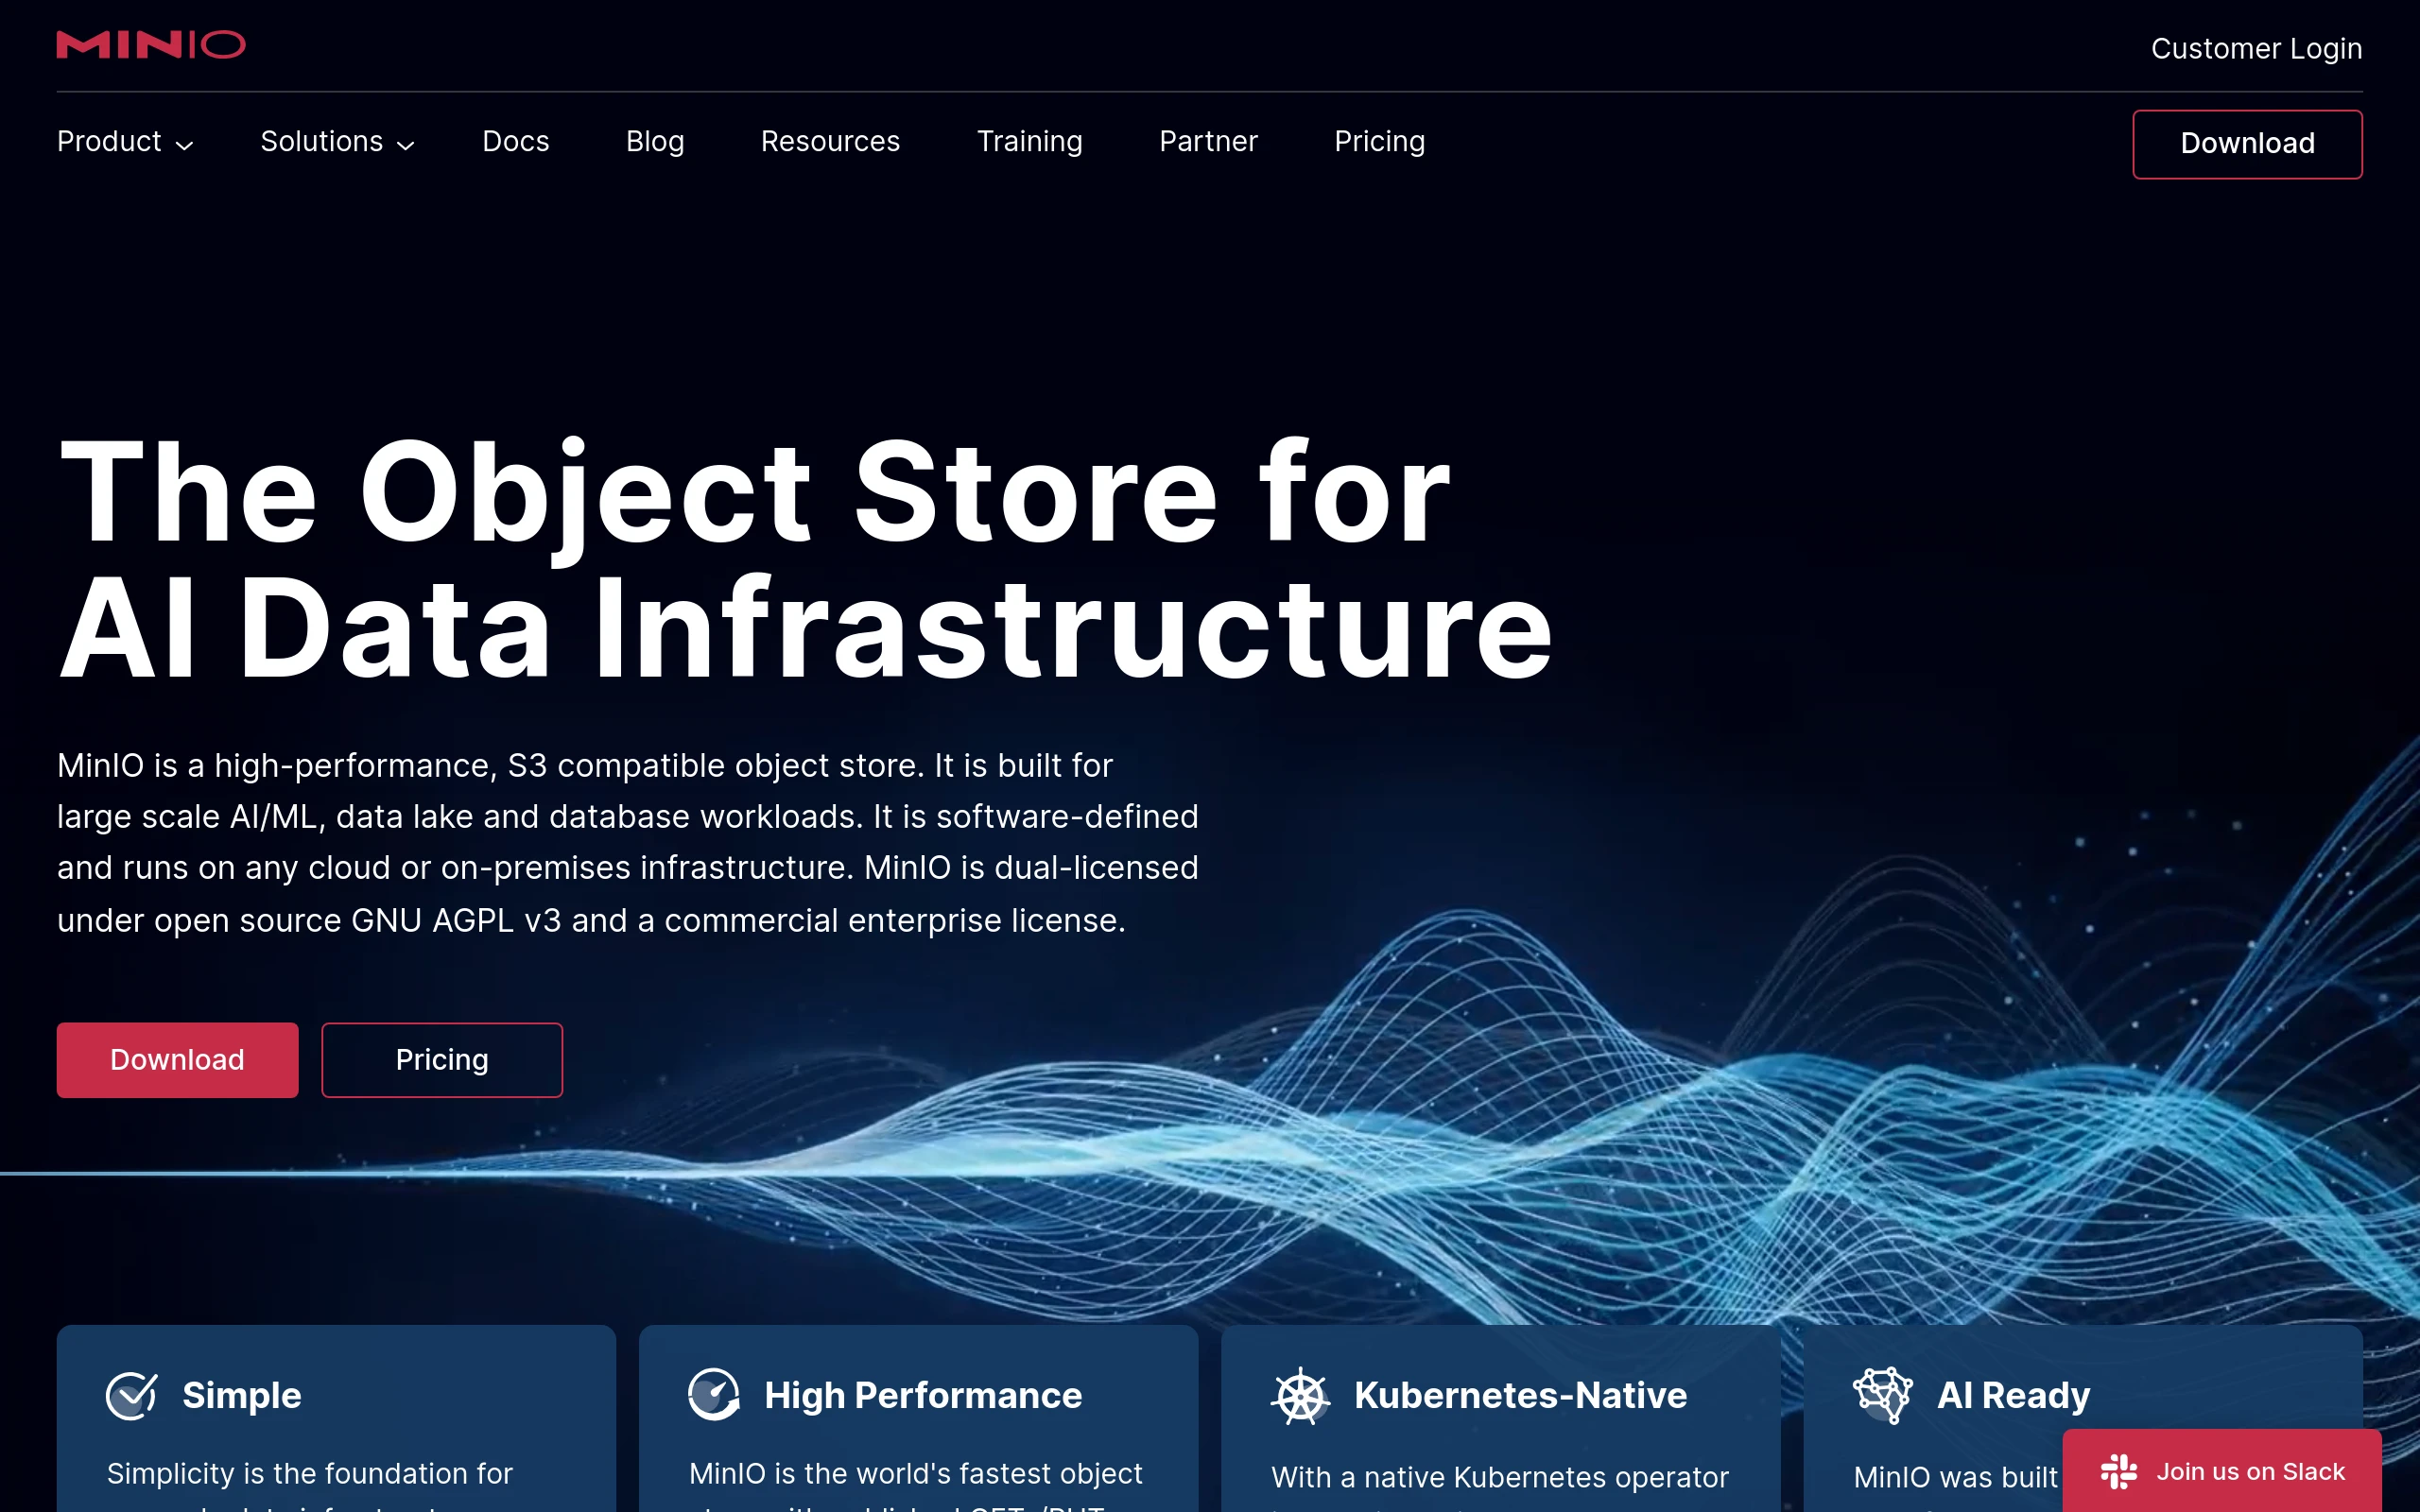Open the Product navigation item

click(x=109, y=142)
